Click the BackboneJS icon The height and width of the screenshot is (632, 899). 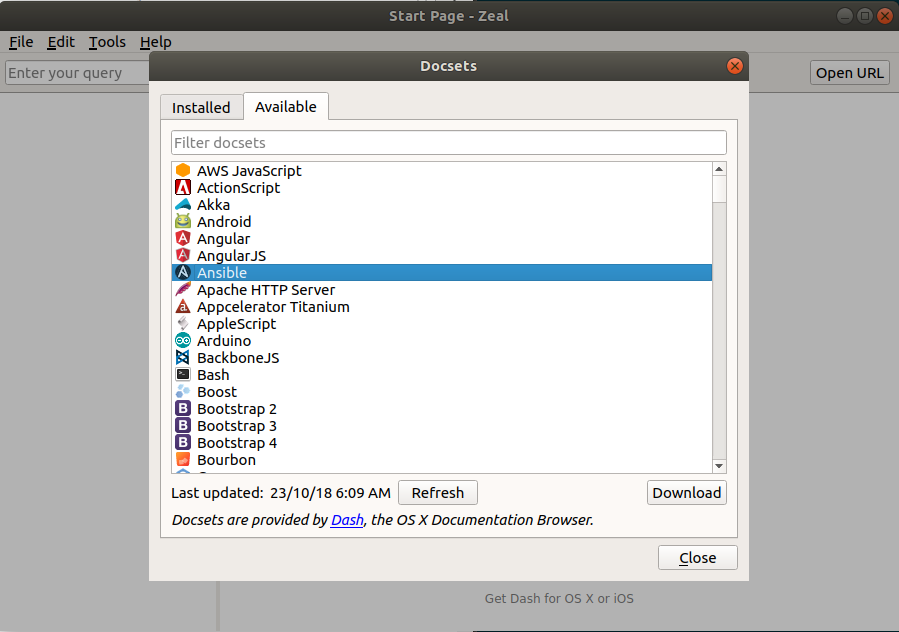(x=183, y=357)
